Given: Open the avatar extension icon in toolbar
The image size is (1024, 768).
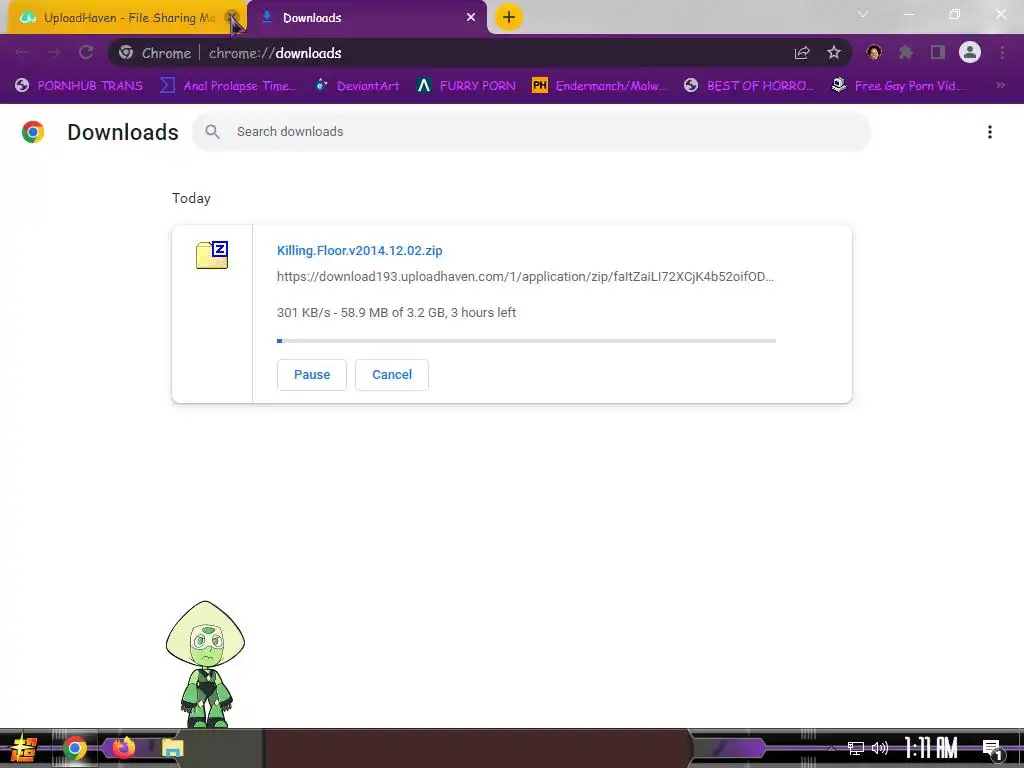Looking at the screenshot, I should (x=874, y=52).
